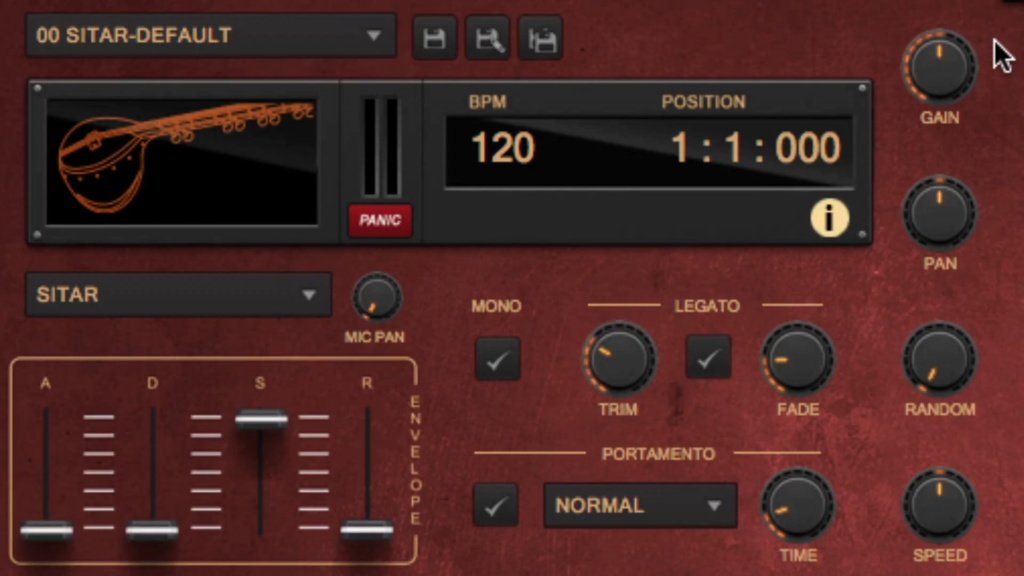Open the yellow info button
The width and height of the screenshot is (1024, 576).
[829, 218]
